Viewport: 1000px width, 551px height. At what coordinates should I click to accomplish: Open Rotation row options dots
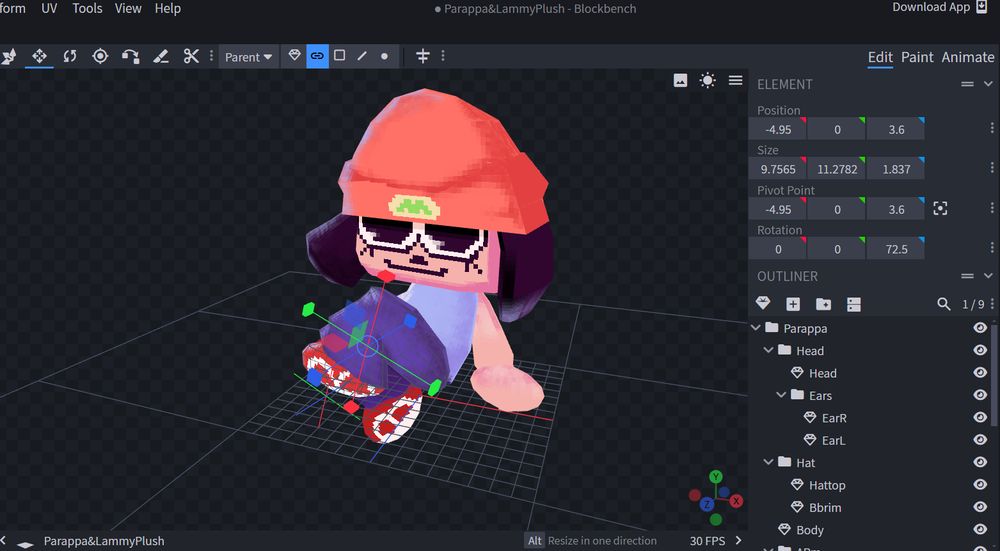pyautogui.click(x=992, y=248)
